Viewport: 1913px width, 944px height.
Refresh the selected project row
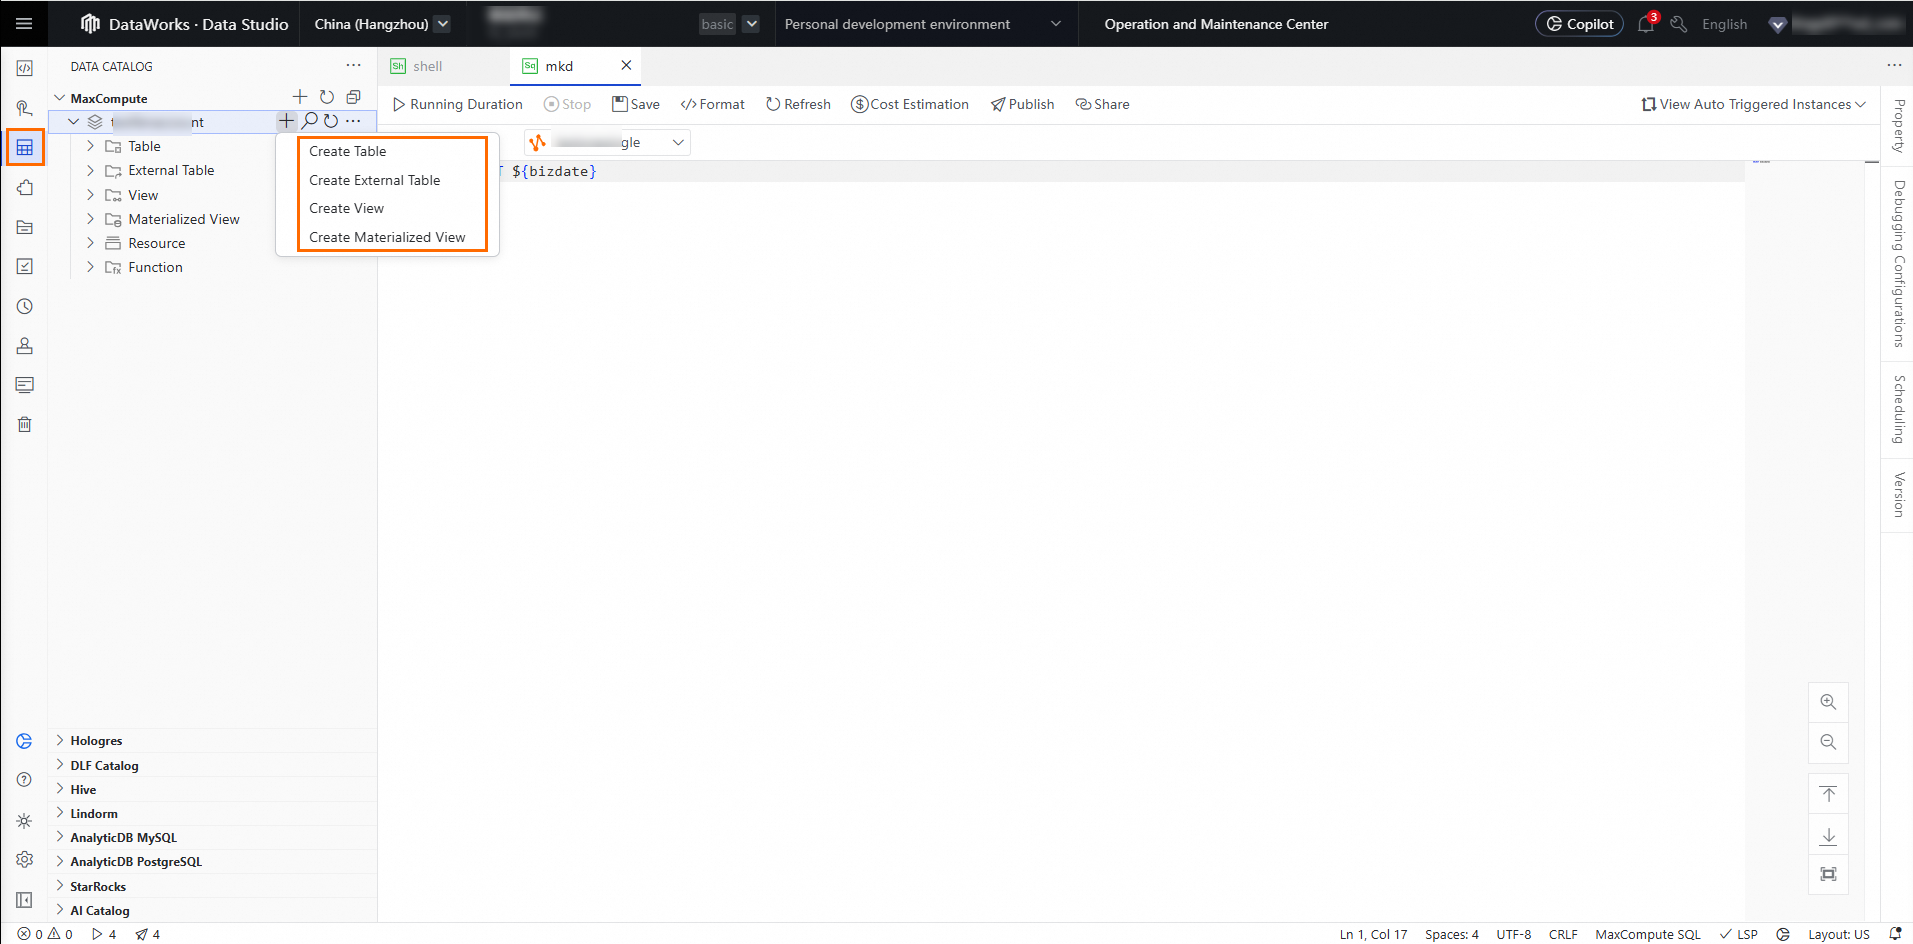(x=331, y=121)
